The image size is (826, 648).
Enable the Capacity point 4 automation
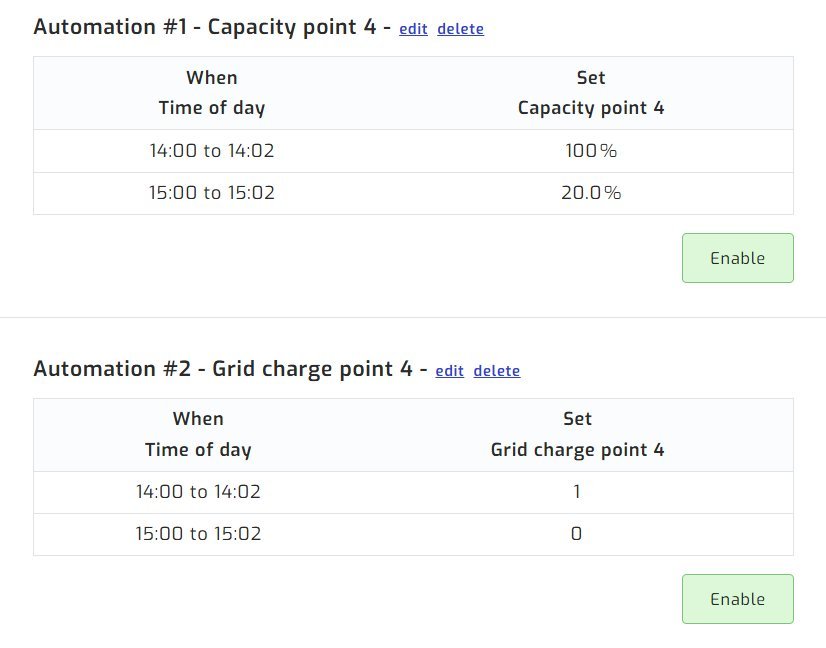pos(737,258)
